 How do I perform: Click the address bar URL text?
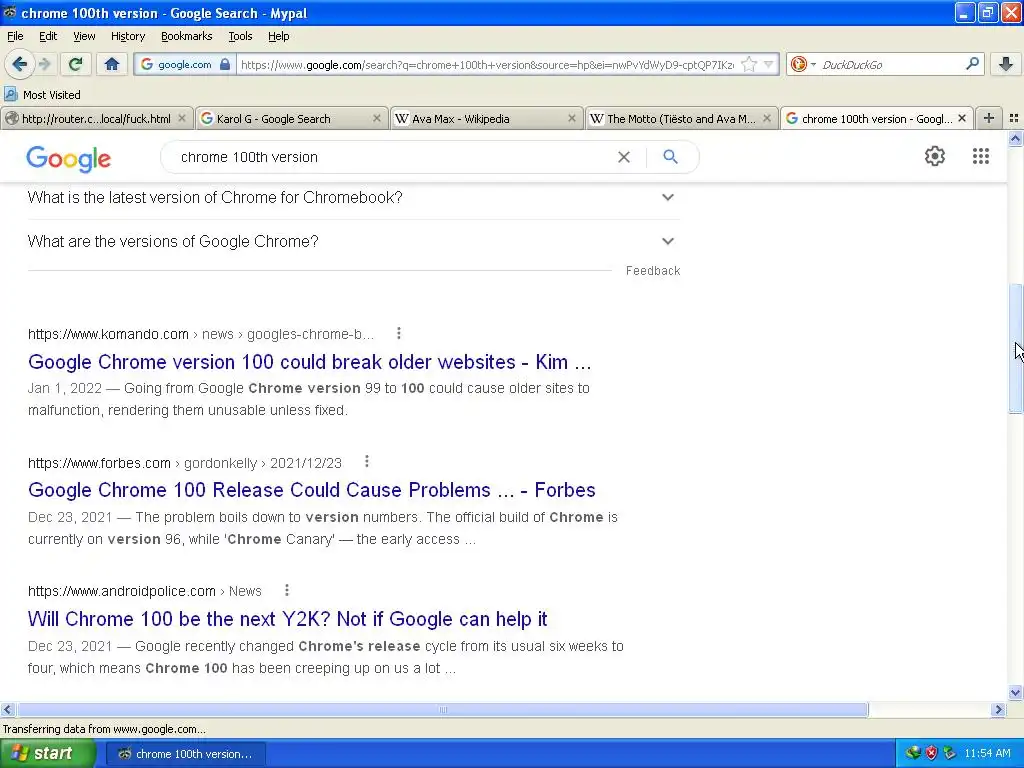pos(487,65)
